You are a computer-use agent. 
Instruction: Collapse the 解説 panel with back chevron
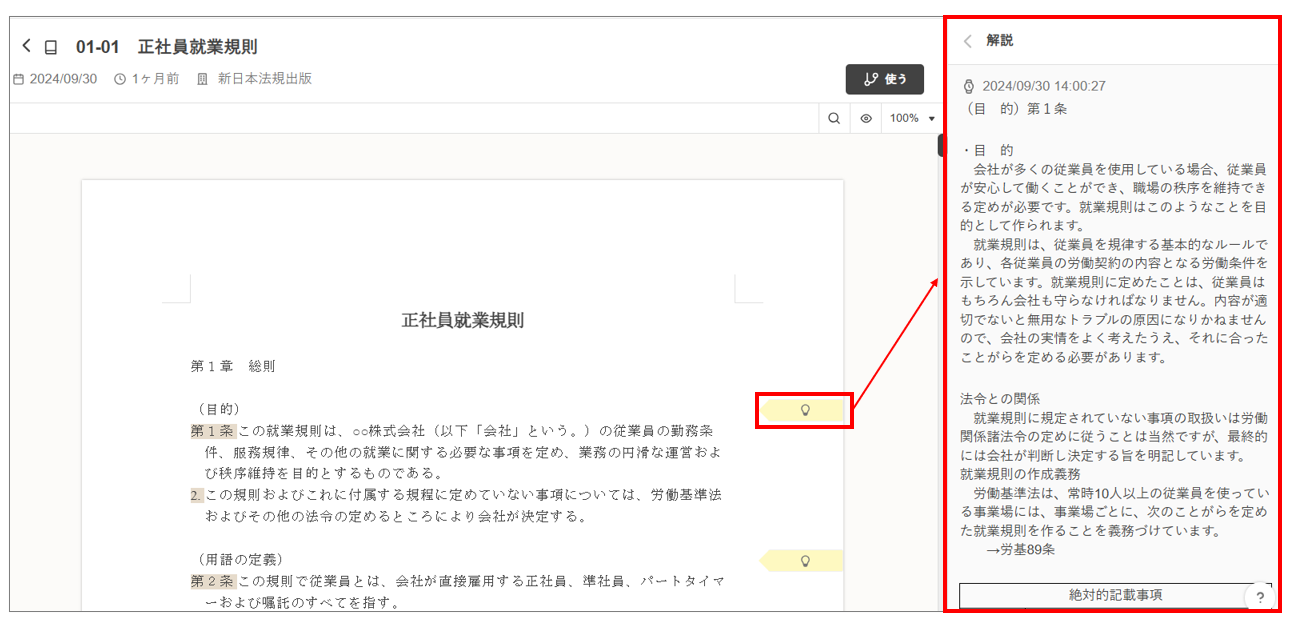[967, 41]
